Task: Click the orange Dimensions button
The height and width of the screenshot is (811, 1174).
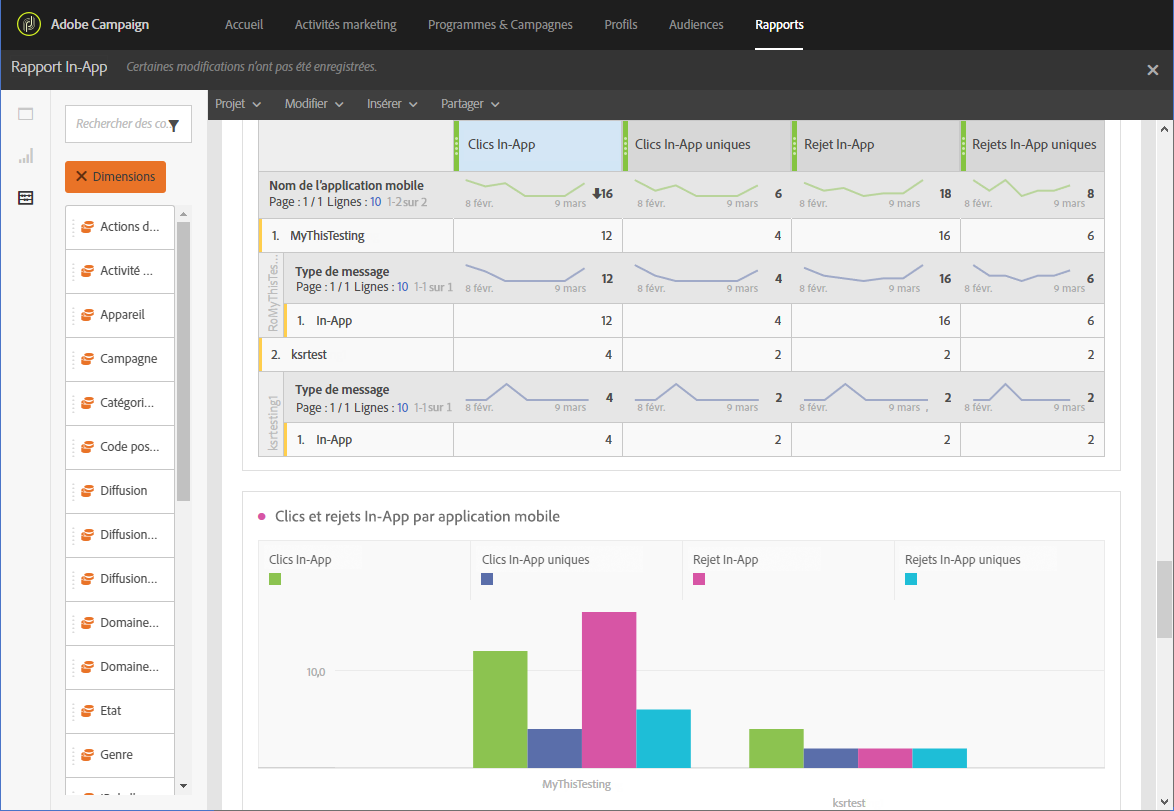Action: click(x=115, y=177)
